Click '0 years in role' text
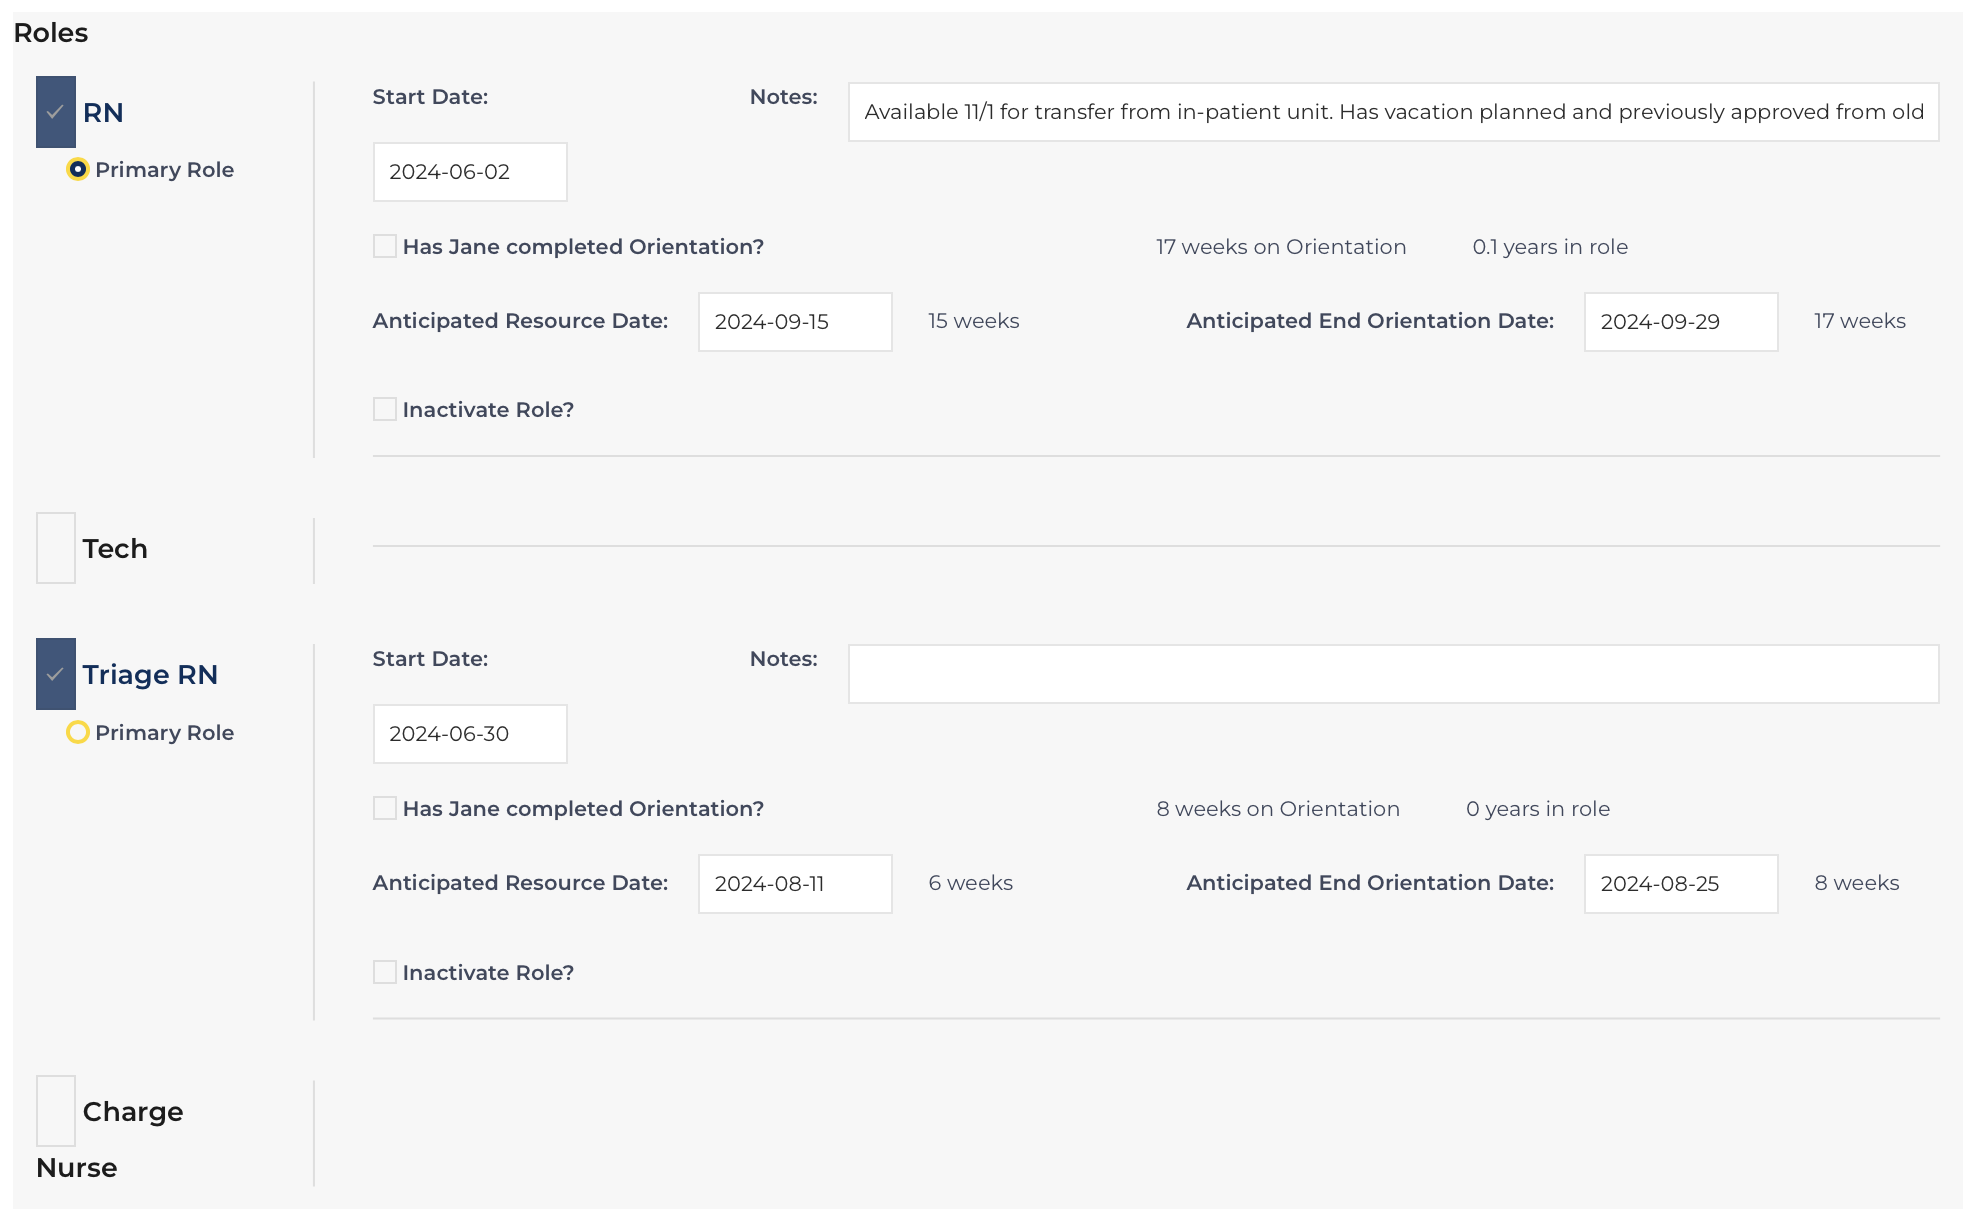Viewport: 1976px width, 1222px height. coord(1538,809)
